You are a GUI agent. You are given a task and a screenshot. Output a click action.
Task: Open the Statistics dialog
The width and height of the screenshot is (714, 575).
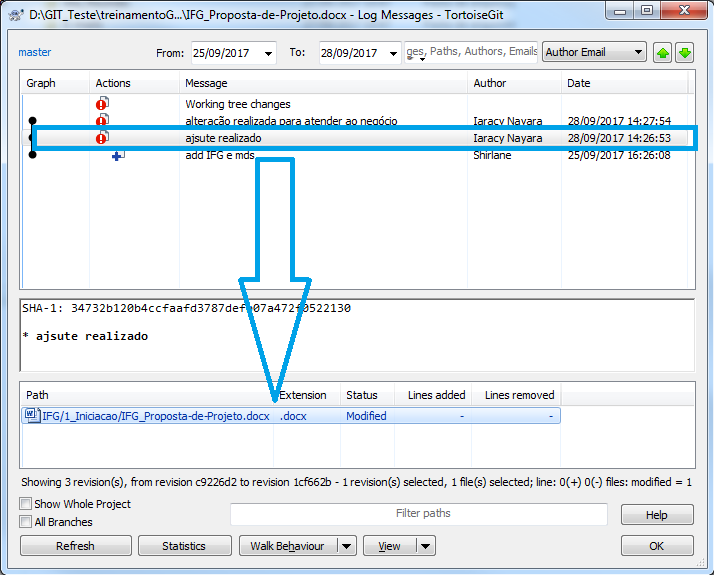tap(184, 546)
